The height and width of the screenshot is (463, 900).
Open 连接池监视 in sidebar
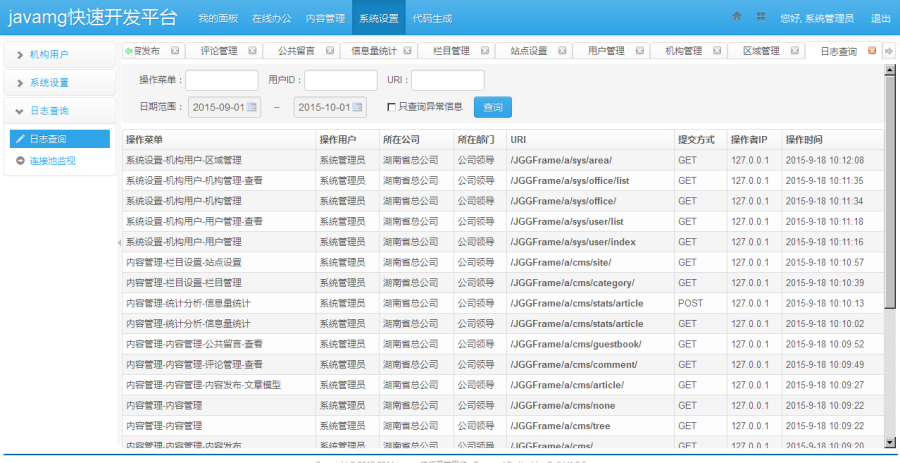coord(52,161)
